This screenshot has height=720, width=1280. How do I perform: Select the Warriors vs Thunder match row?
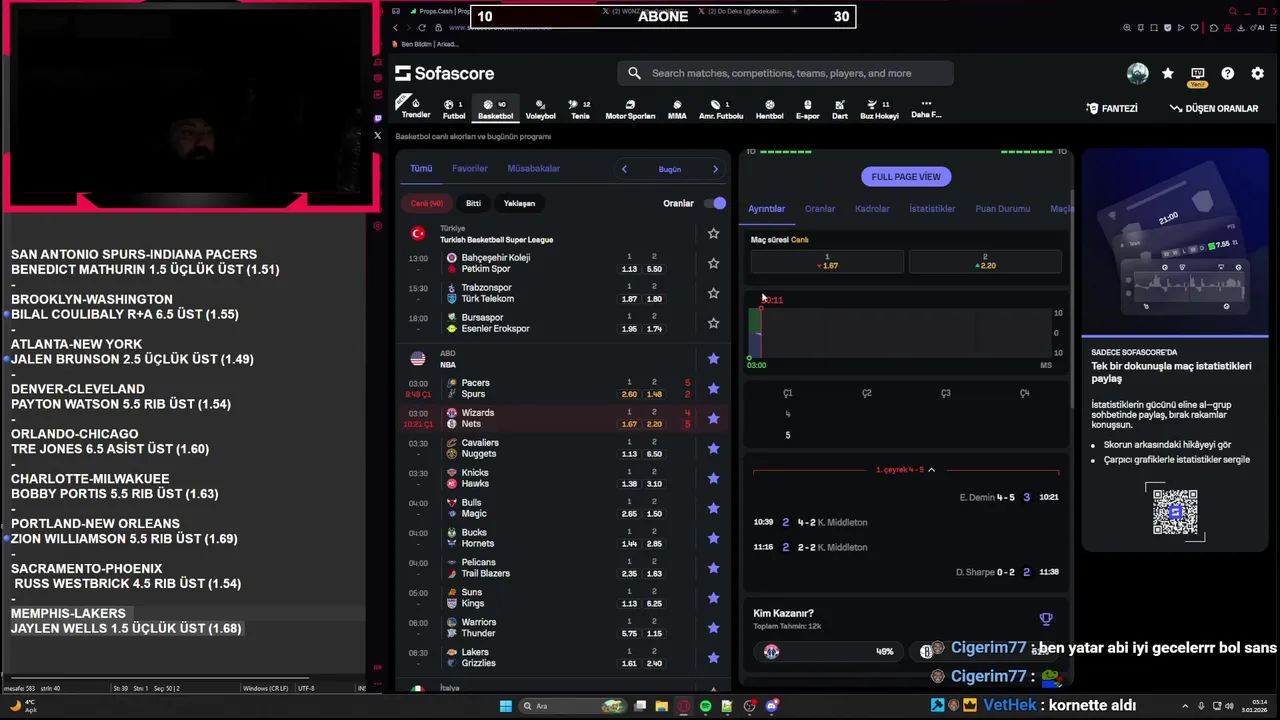coord(563,628)
